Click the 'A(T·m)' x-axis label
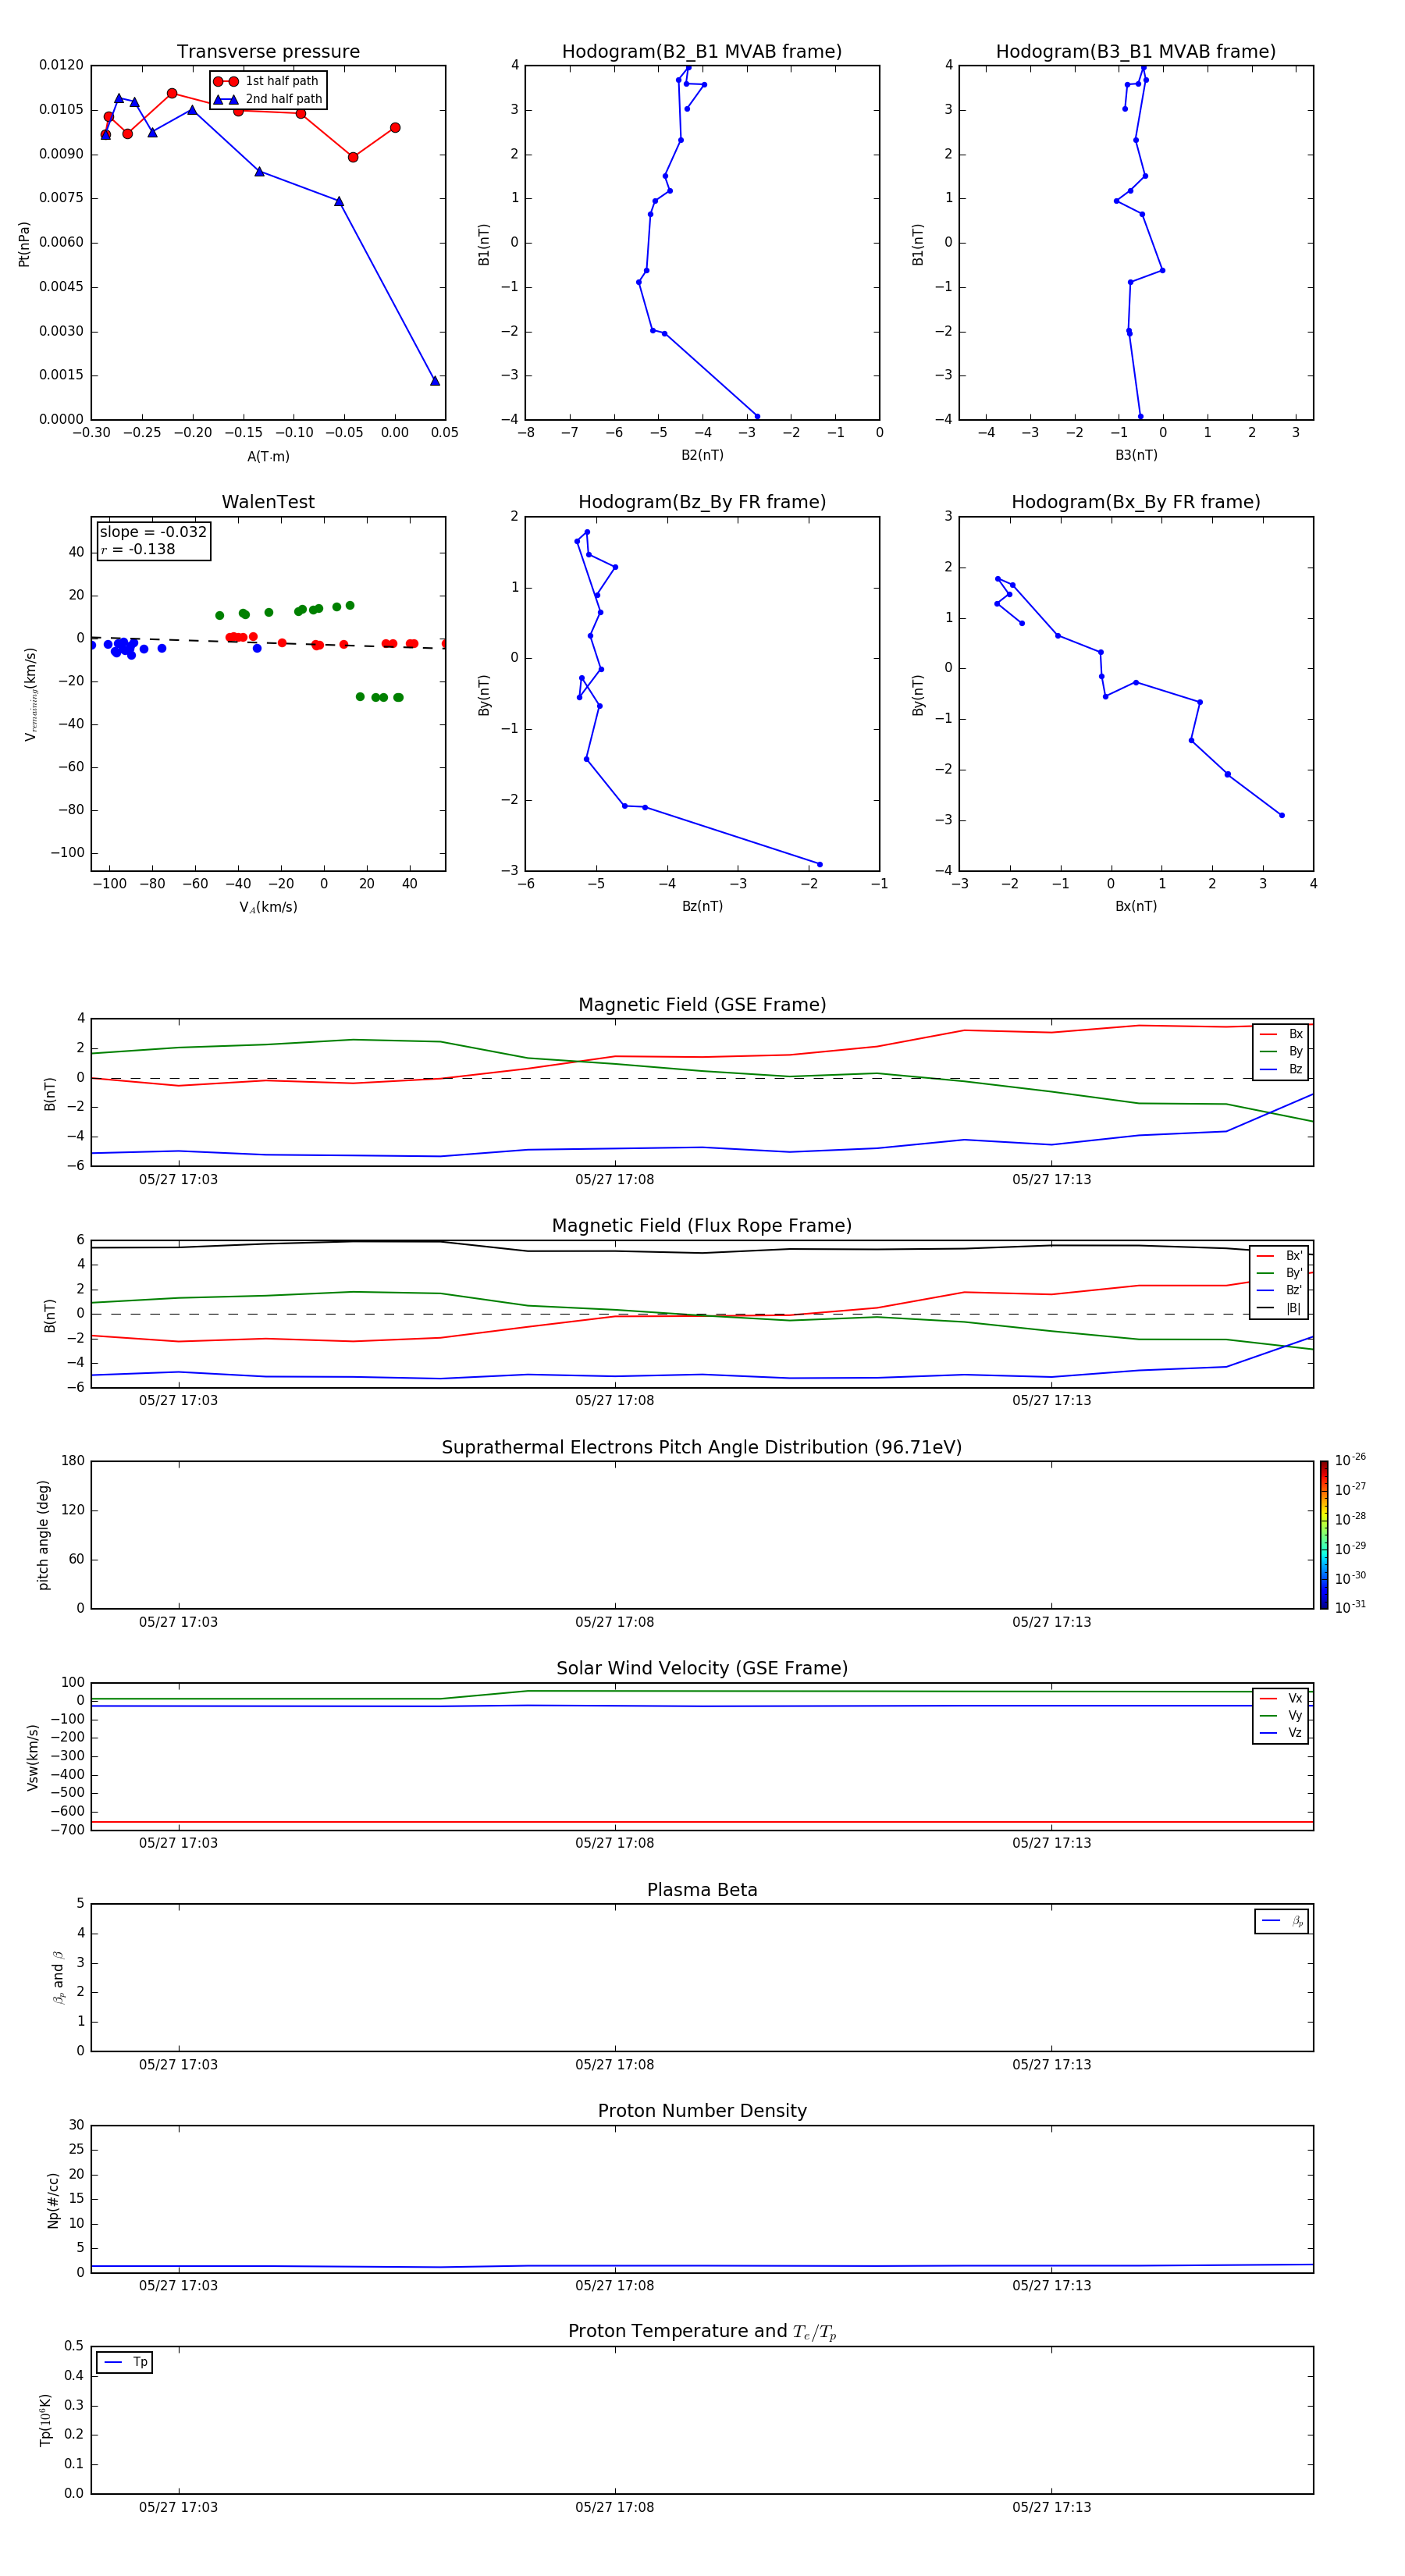This screenshot has height=2576, width=1405. pos(268,456)
